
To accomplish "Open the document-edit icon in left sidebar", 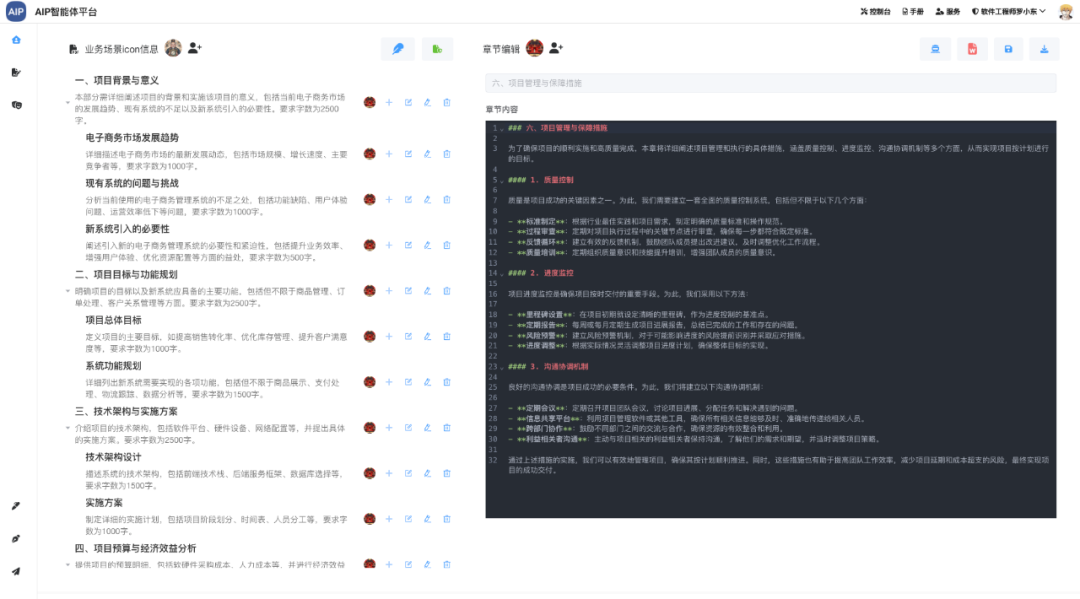I will pos(16,72).
